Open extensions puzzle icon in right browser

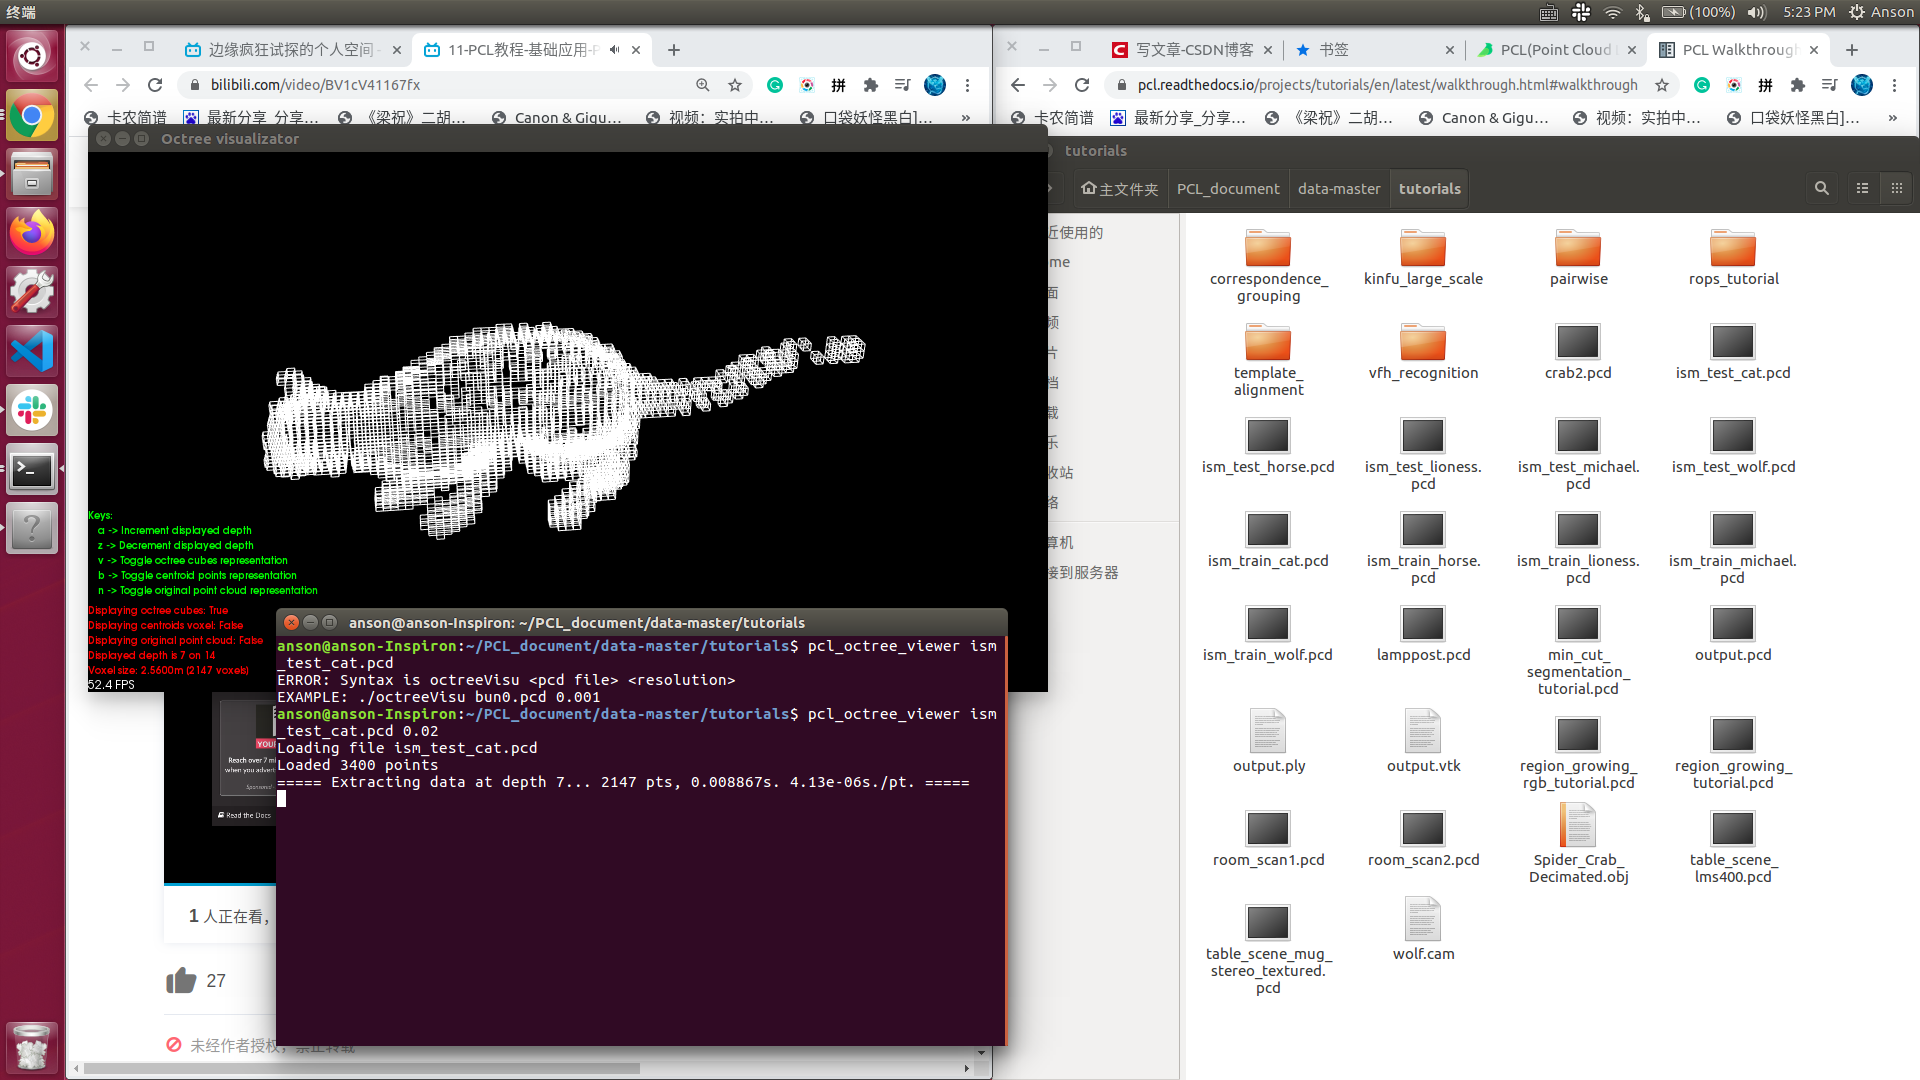click(x=1797, y=85)
